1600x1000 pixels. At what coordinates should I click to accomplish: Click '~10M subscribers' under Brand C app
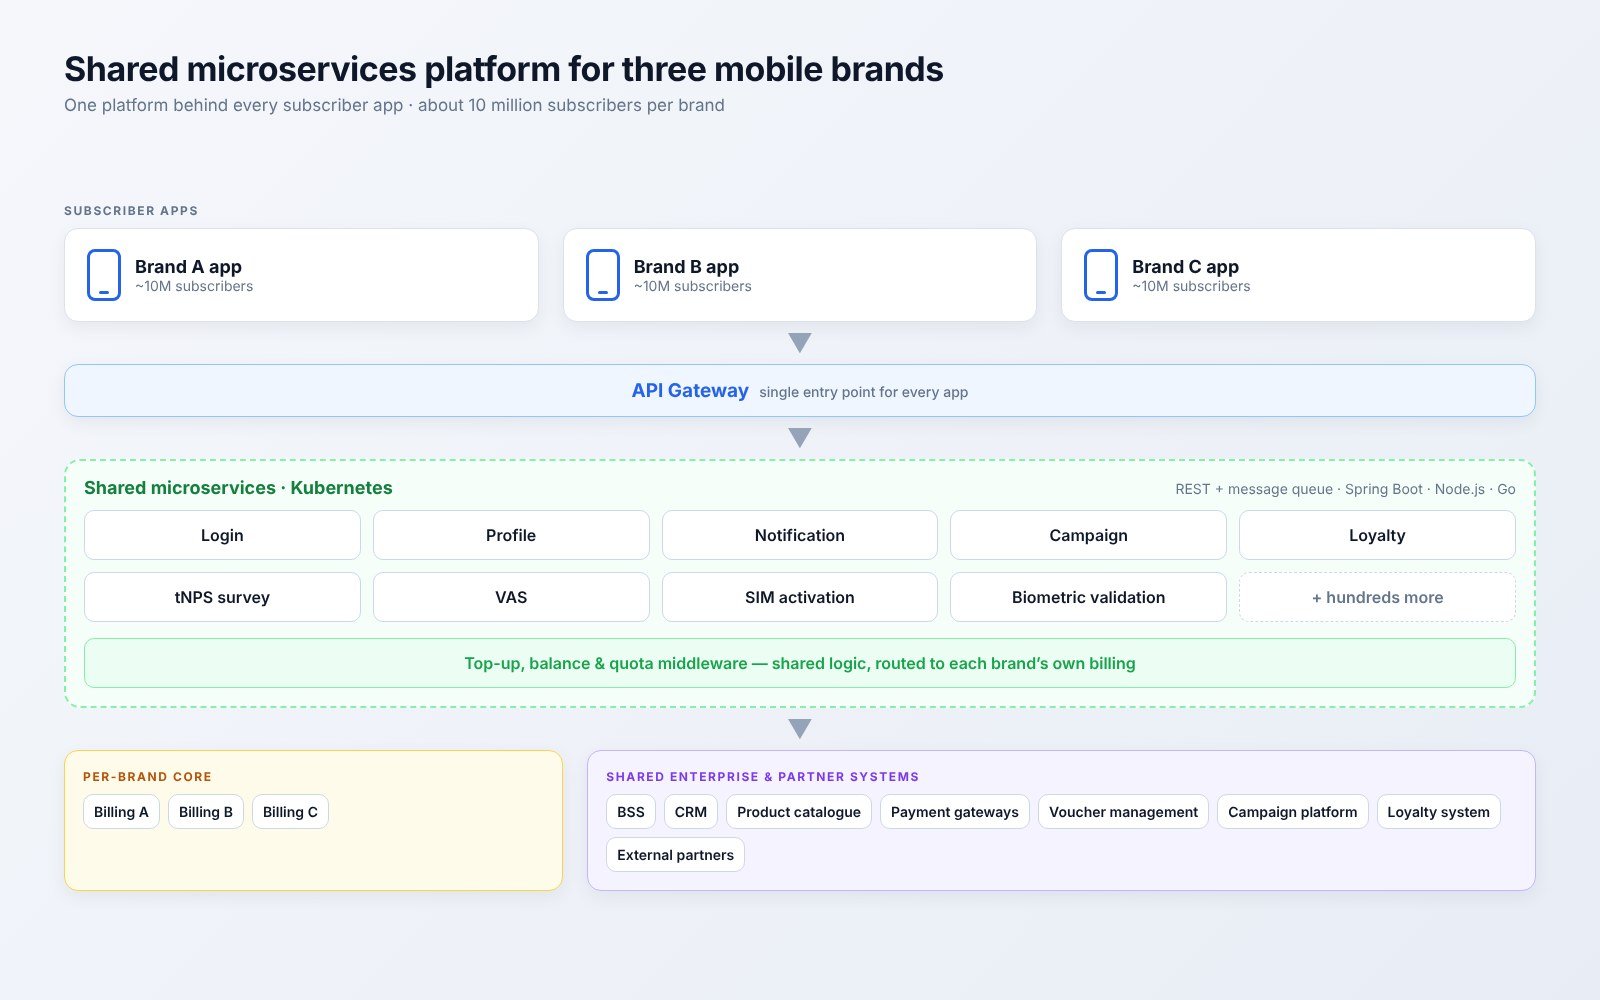pos(1191,286)
